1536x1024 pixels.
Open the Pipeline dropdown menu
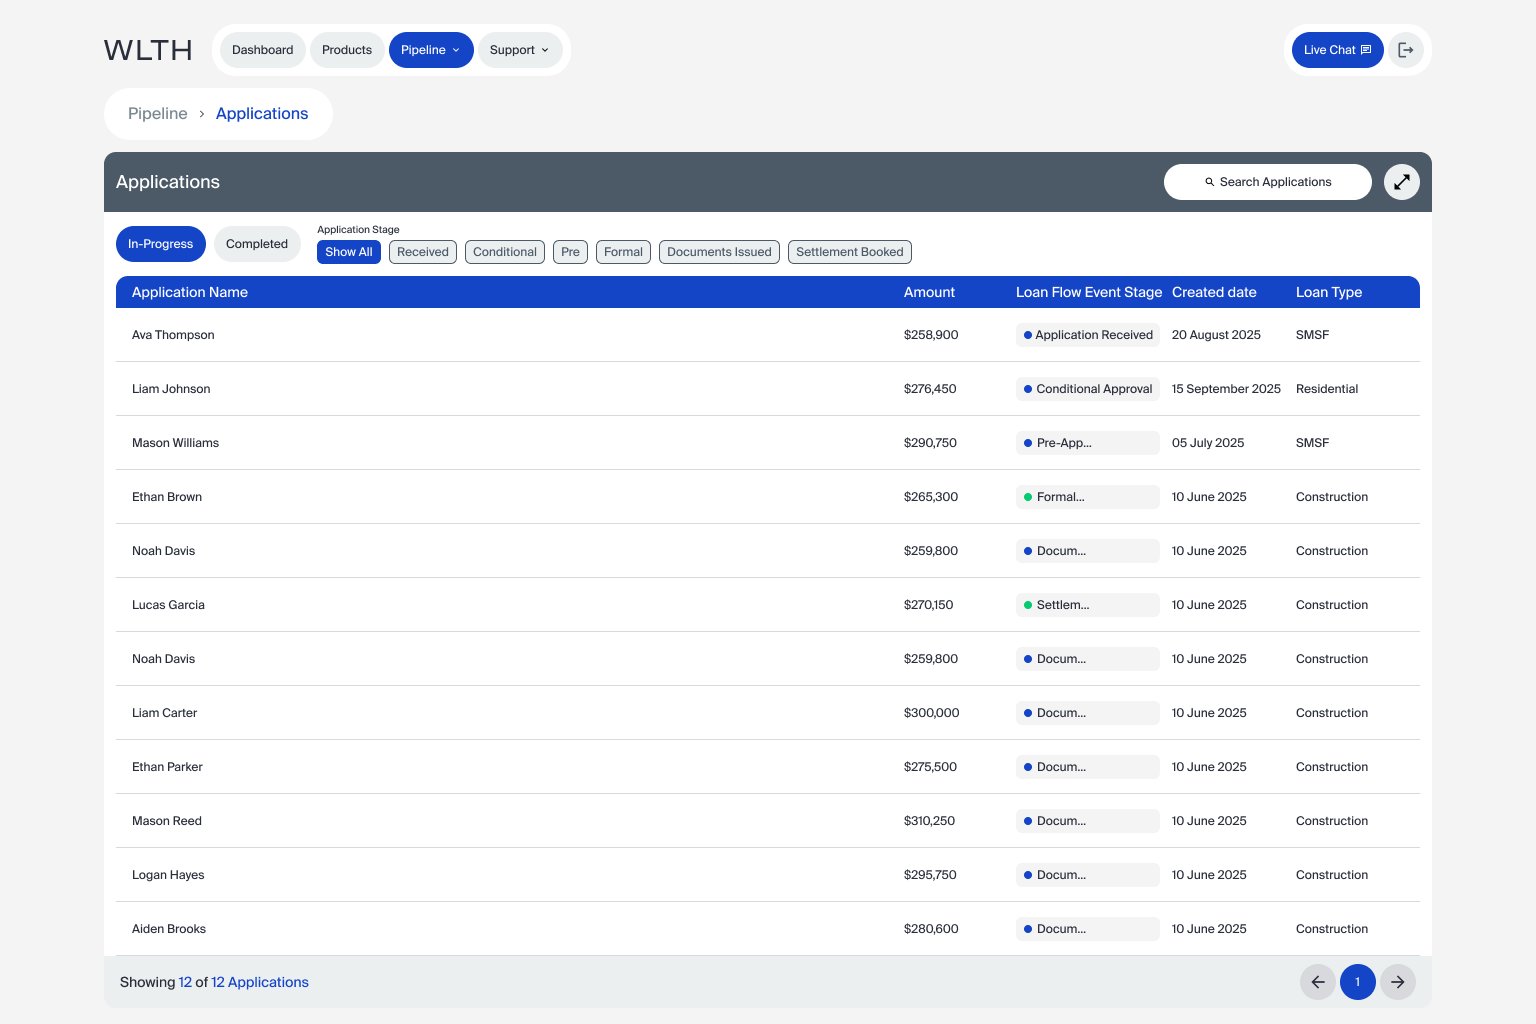point(431,50)
